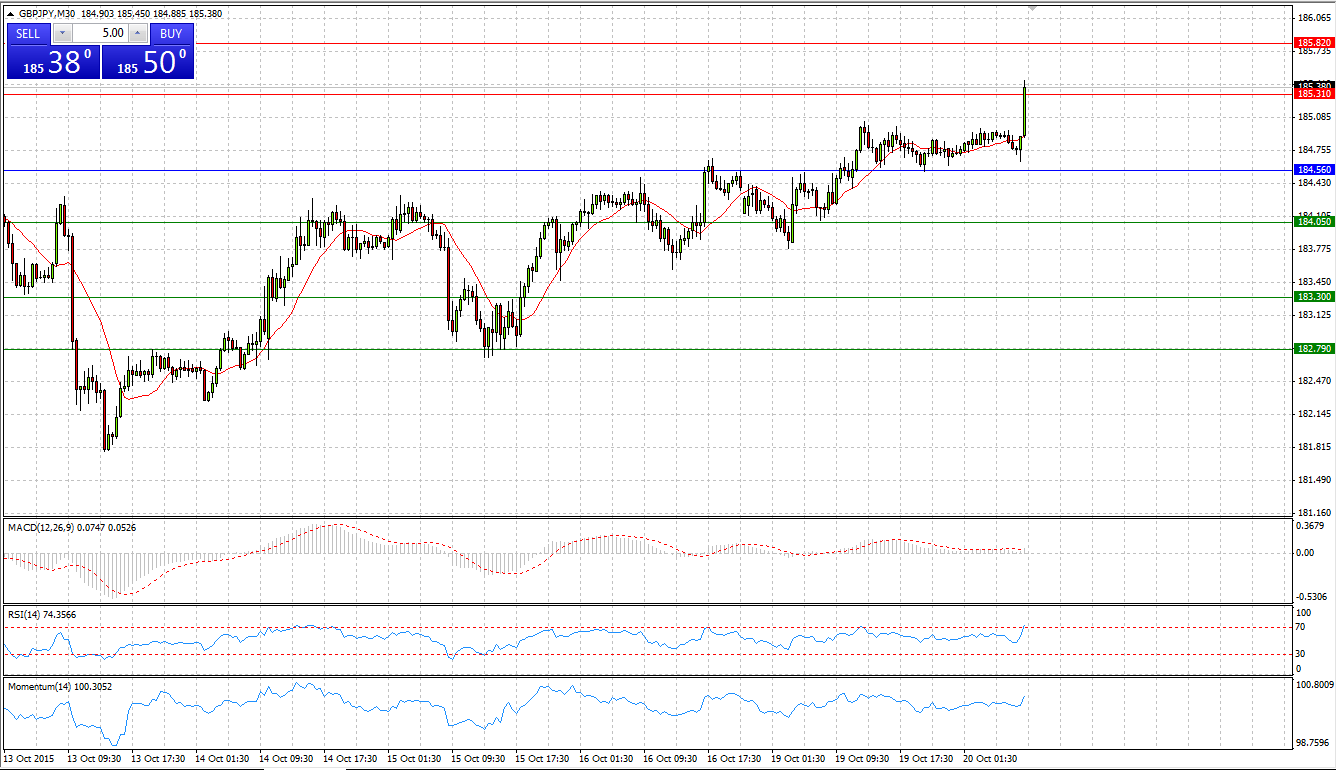Click the chart shift triangle marker at top
This screenshot has width=1336, height=770.
pos(1032,8)
